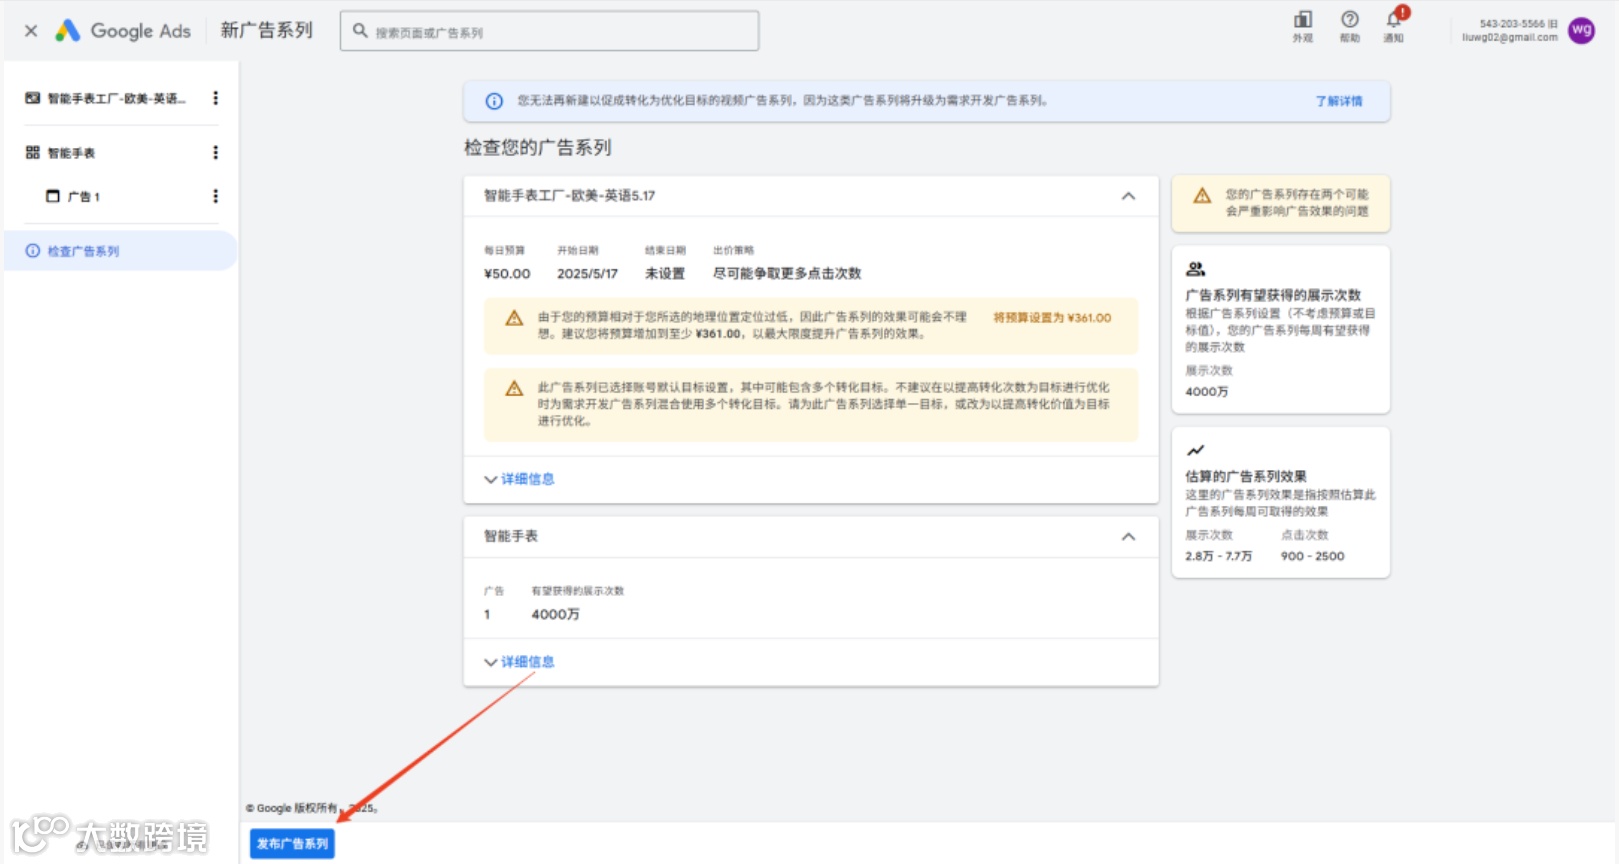1619x864 pixels.
Task: Collapse the 智能手表 ad group section
Action: (x=1128, y=537)
